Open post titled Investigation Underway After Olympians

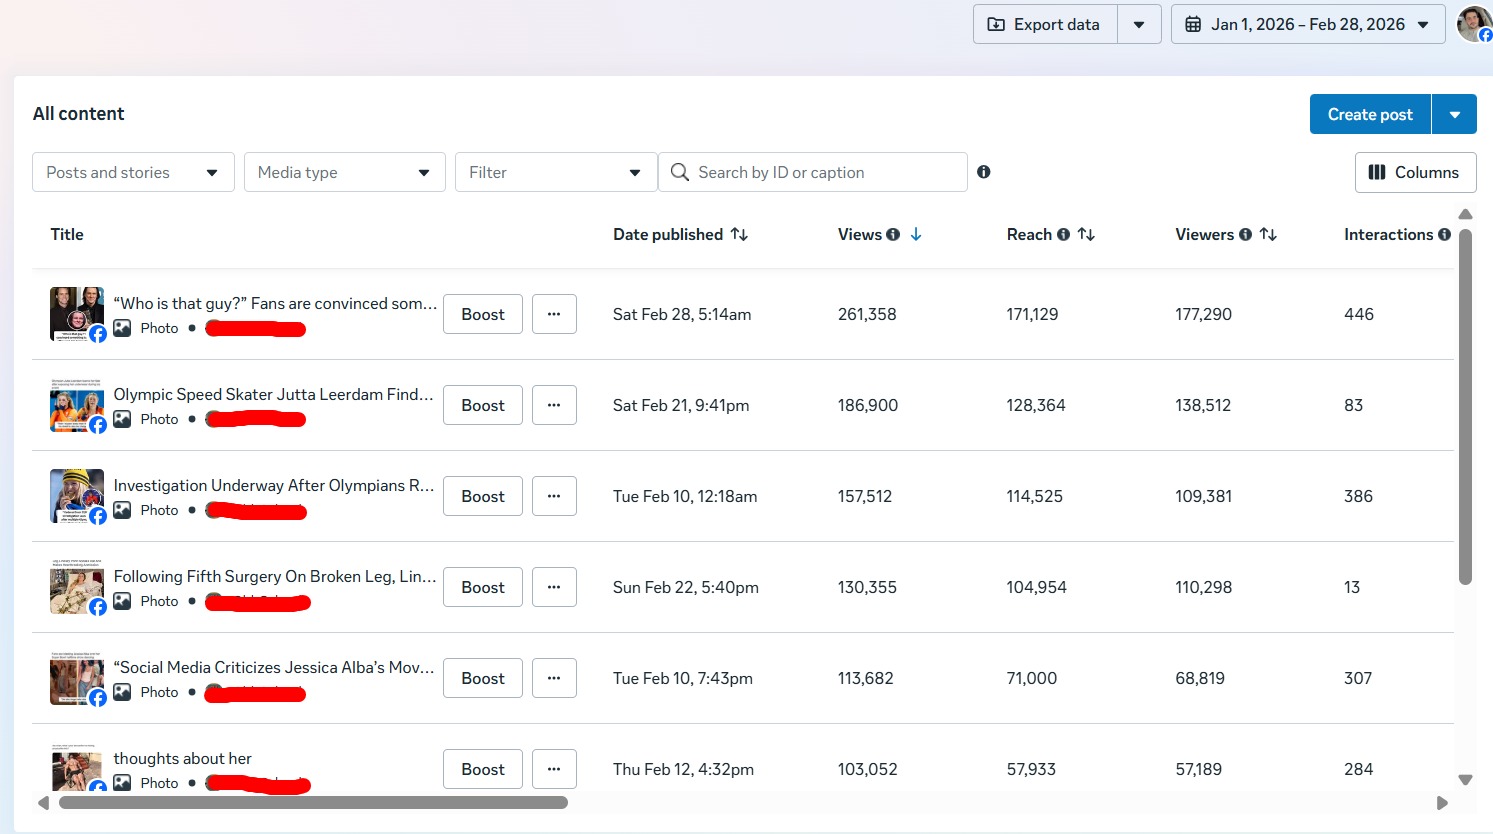pyautogui.click(x=274, y=485)
